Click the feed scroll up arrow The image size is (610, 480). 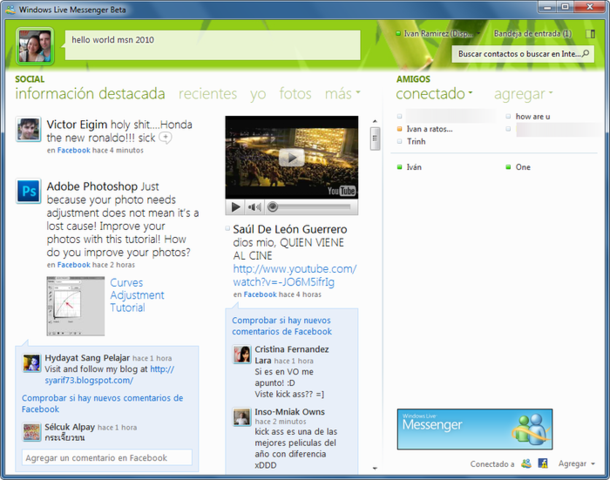coord(375,121)
